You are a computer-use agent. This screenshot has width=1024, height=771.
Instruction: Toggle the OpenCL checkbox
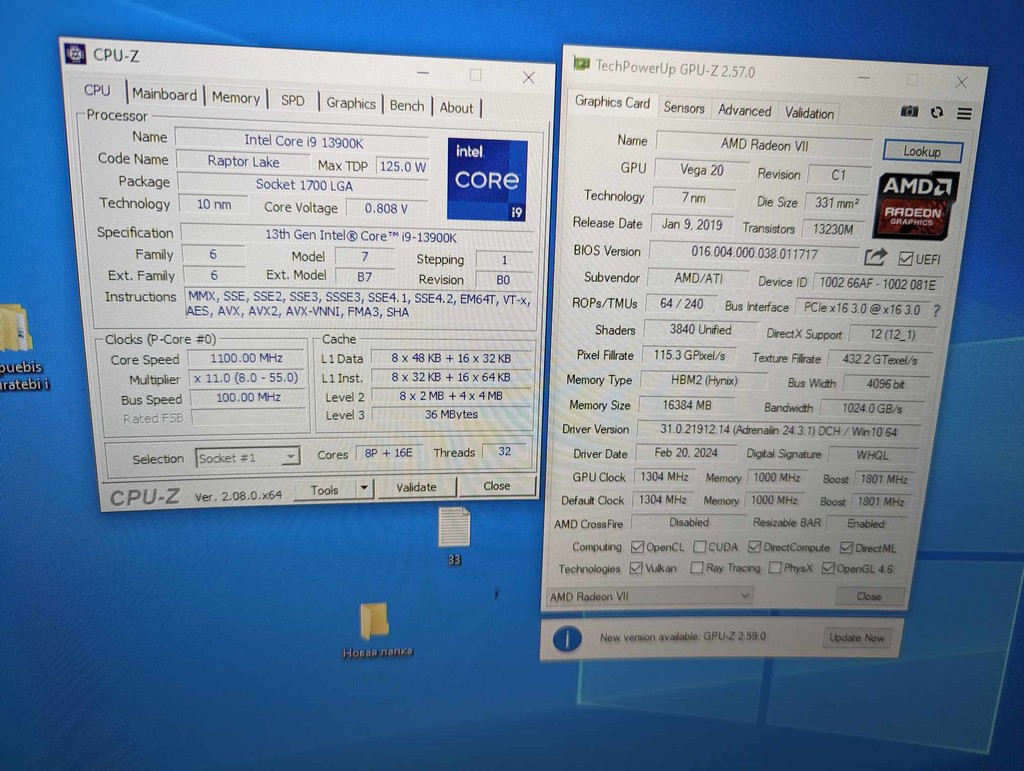[637, 547]
